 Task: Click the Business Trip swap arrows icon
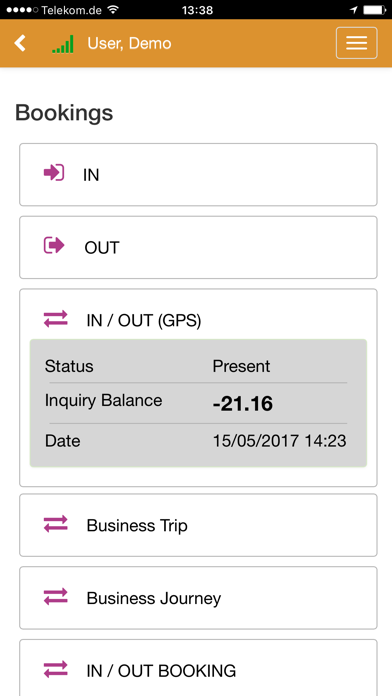point(55,524)
